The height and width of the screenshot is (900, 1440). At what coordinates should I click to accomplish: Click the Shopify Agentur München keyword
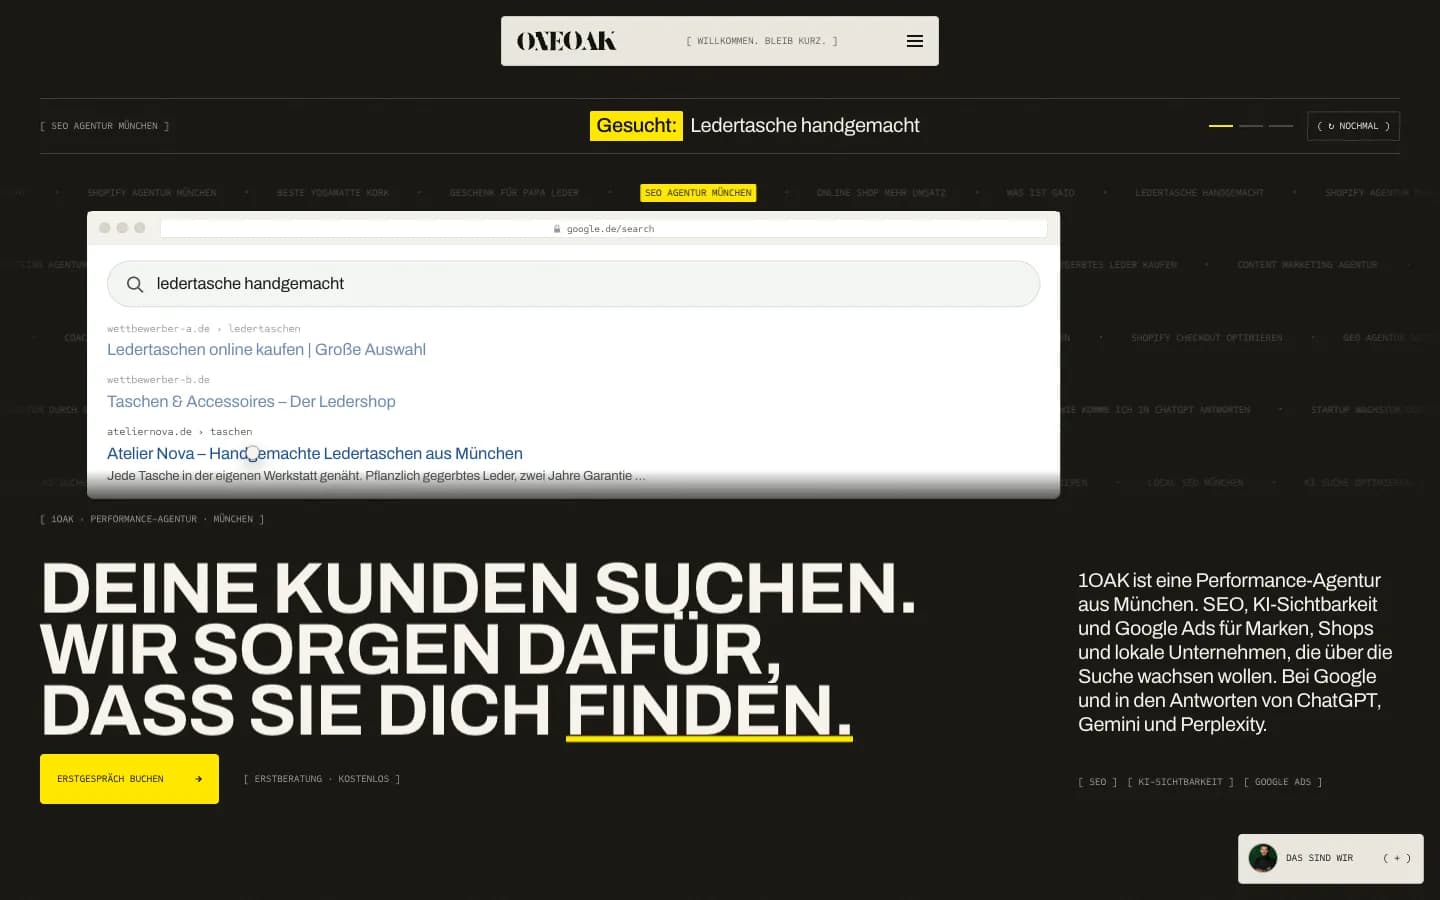[152, 193]
